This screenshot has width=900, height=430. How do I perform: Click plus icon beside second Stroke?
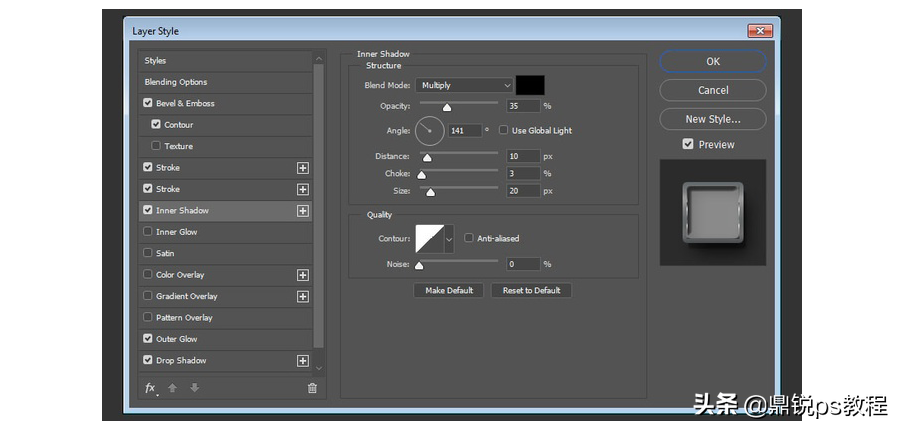tap(302, 189)
